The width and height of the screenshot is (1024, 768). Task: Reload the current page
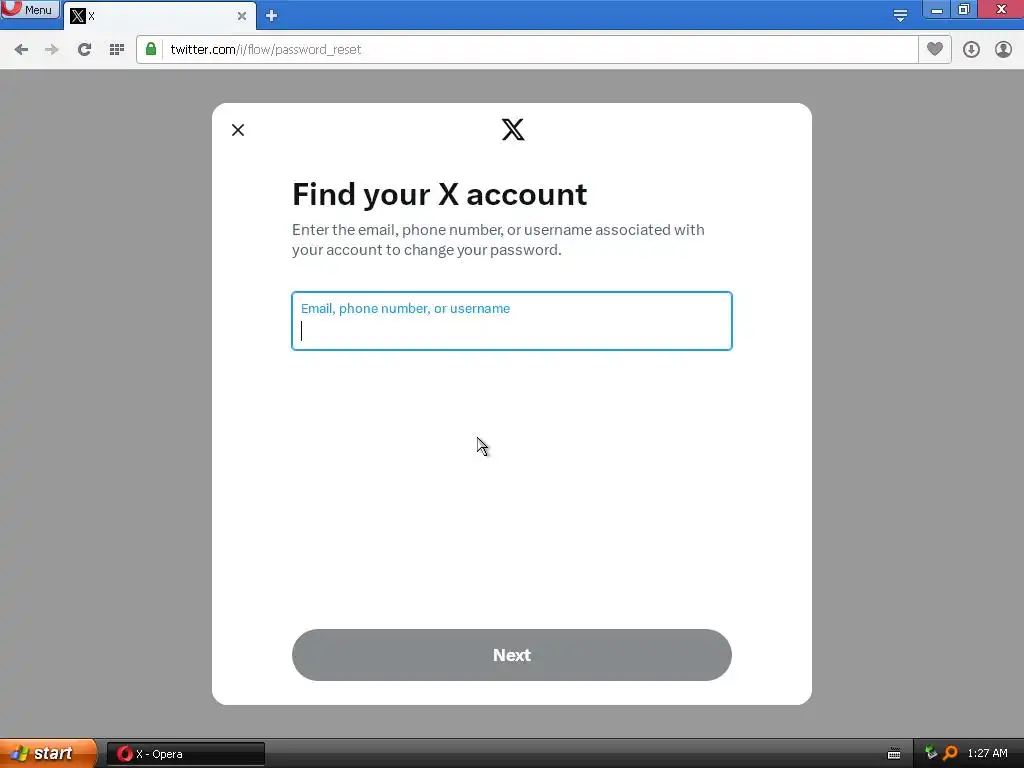[x=84, y=50]
